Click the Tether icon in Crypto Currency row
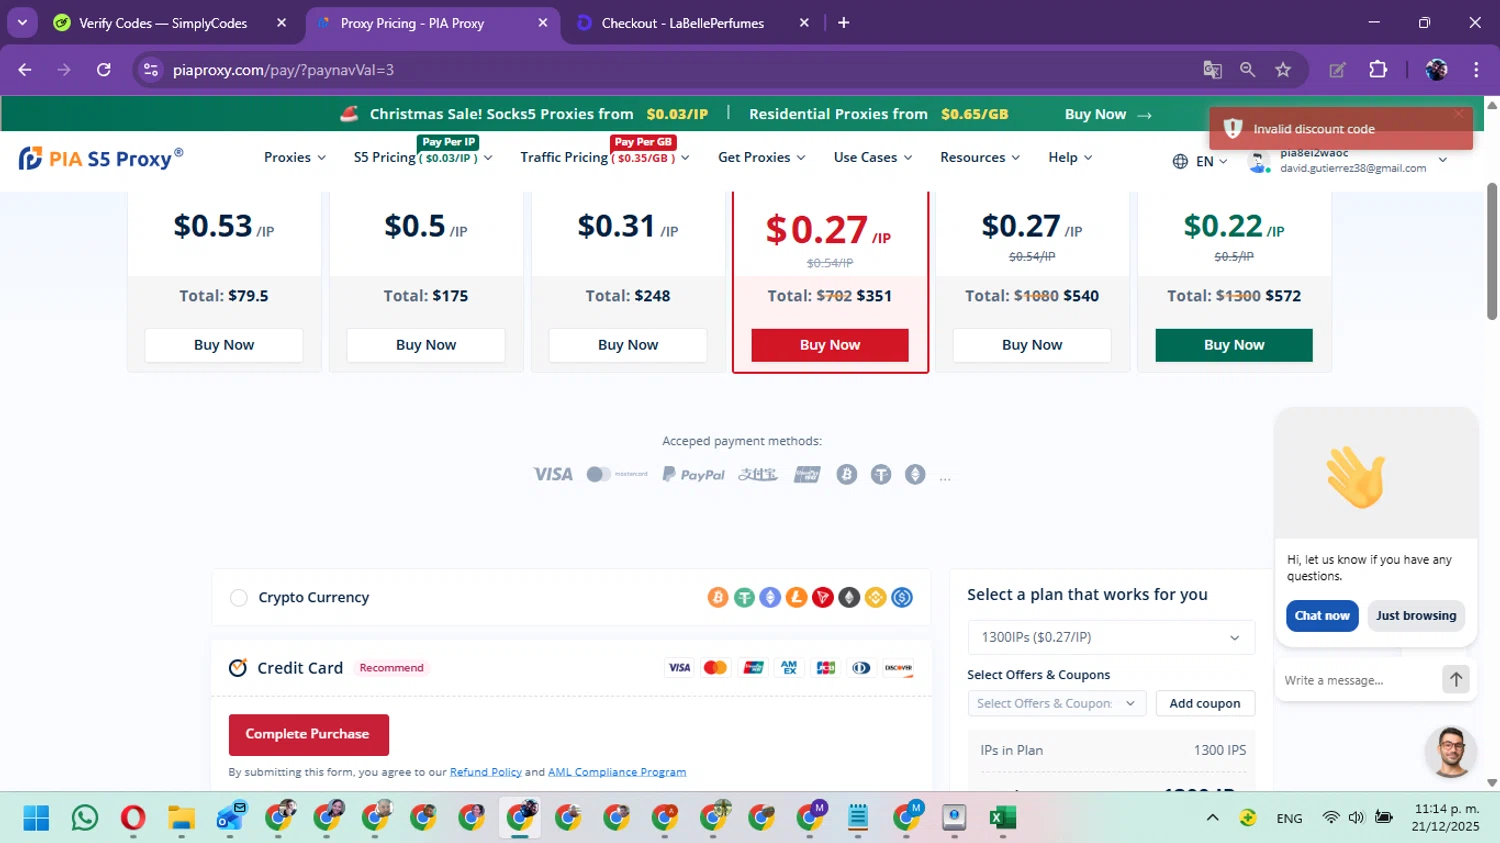This screenshot has height=843, width=1500. click(x=744, y=598)
